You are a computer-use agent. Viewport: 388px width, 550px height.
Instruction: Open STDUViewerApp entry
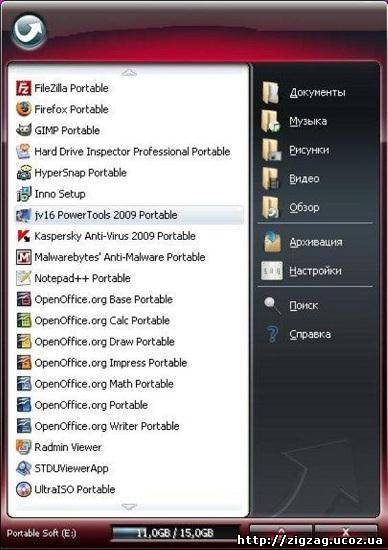point(129,468)
